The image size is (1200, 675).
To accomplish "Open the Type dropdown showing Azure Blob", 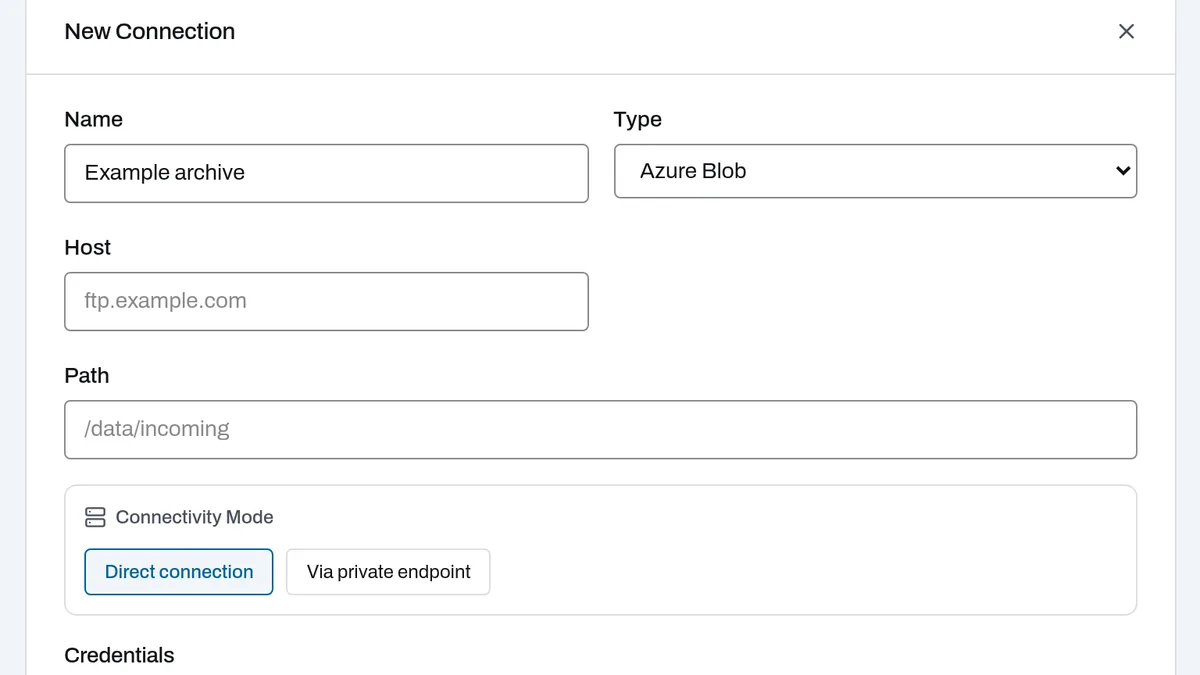I will click(x=875, y=171).
